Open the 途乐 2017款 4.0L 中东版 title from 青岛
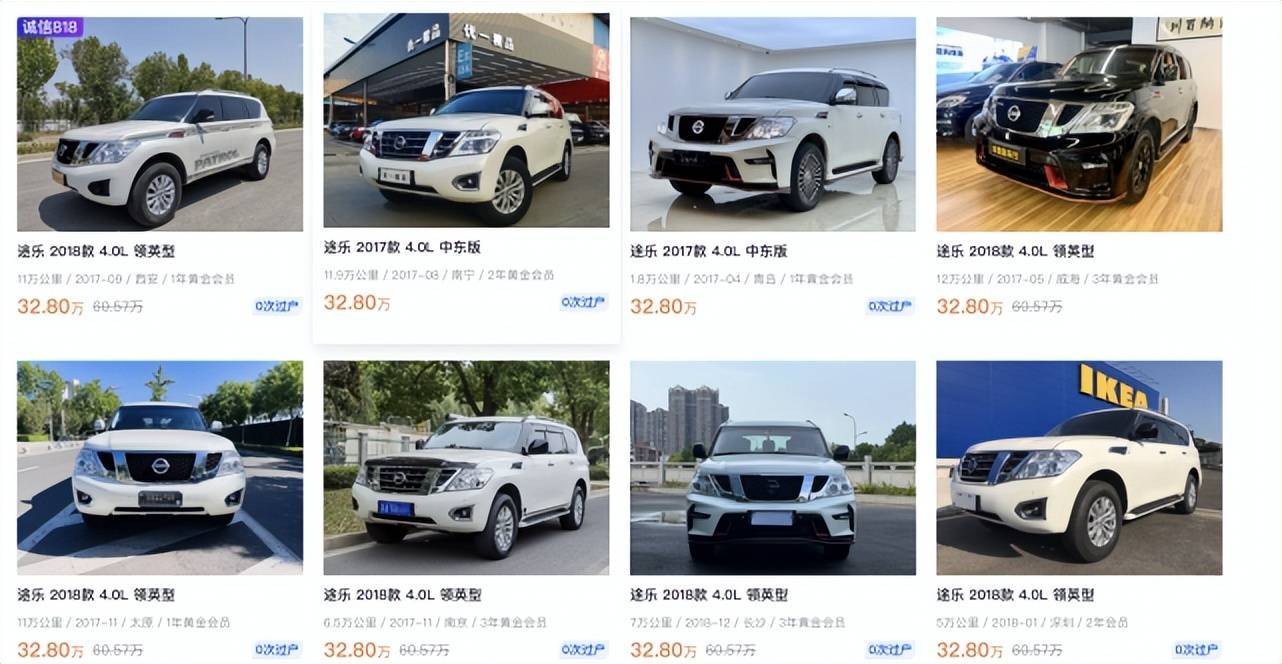1282x664 pixels. pyautogui.click(x=708, y=251)
